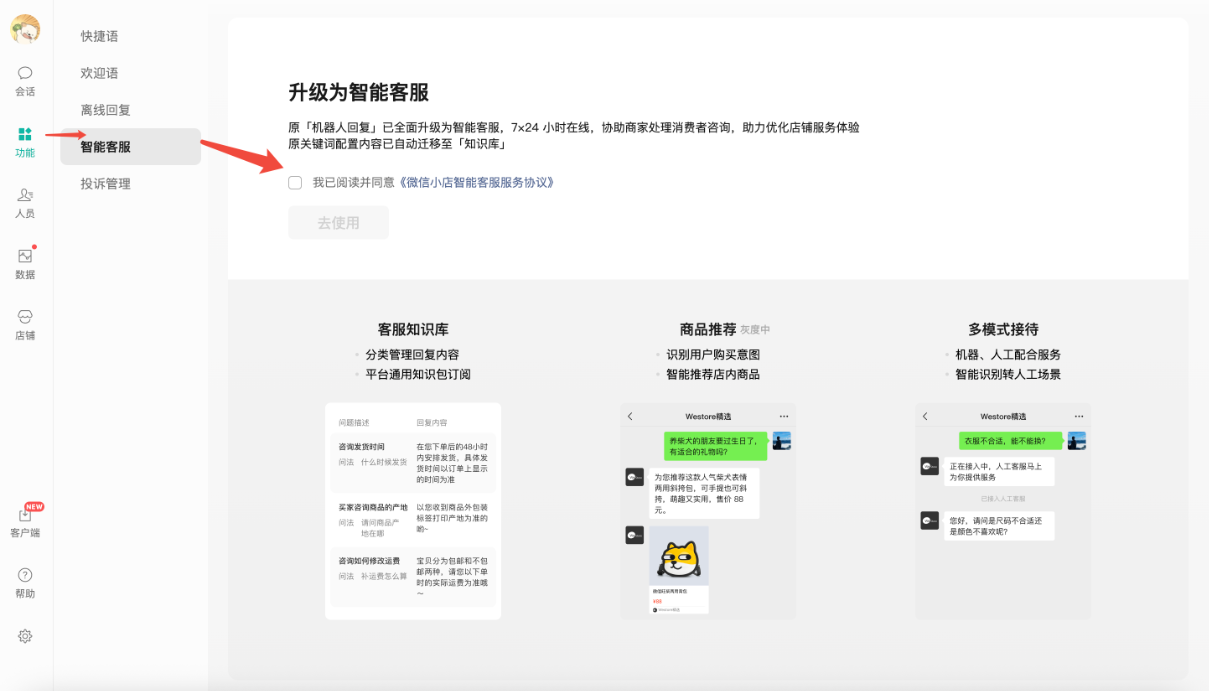This screenshot has width=1209, height=691.
Task: Select 快捷语 in the function menu
Action: click(x=100, y=36)
